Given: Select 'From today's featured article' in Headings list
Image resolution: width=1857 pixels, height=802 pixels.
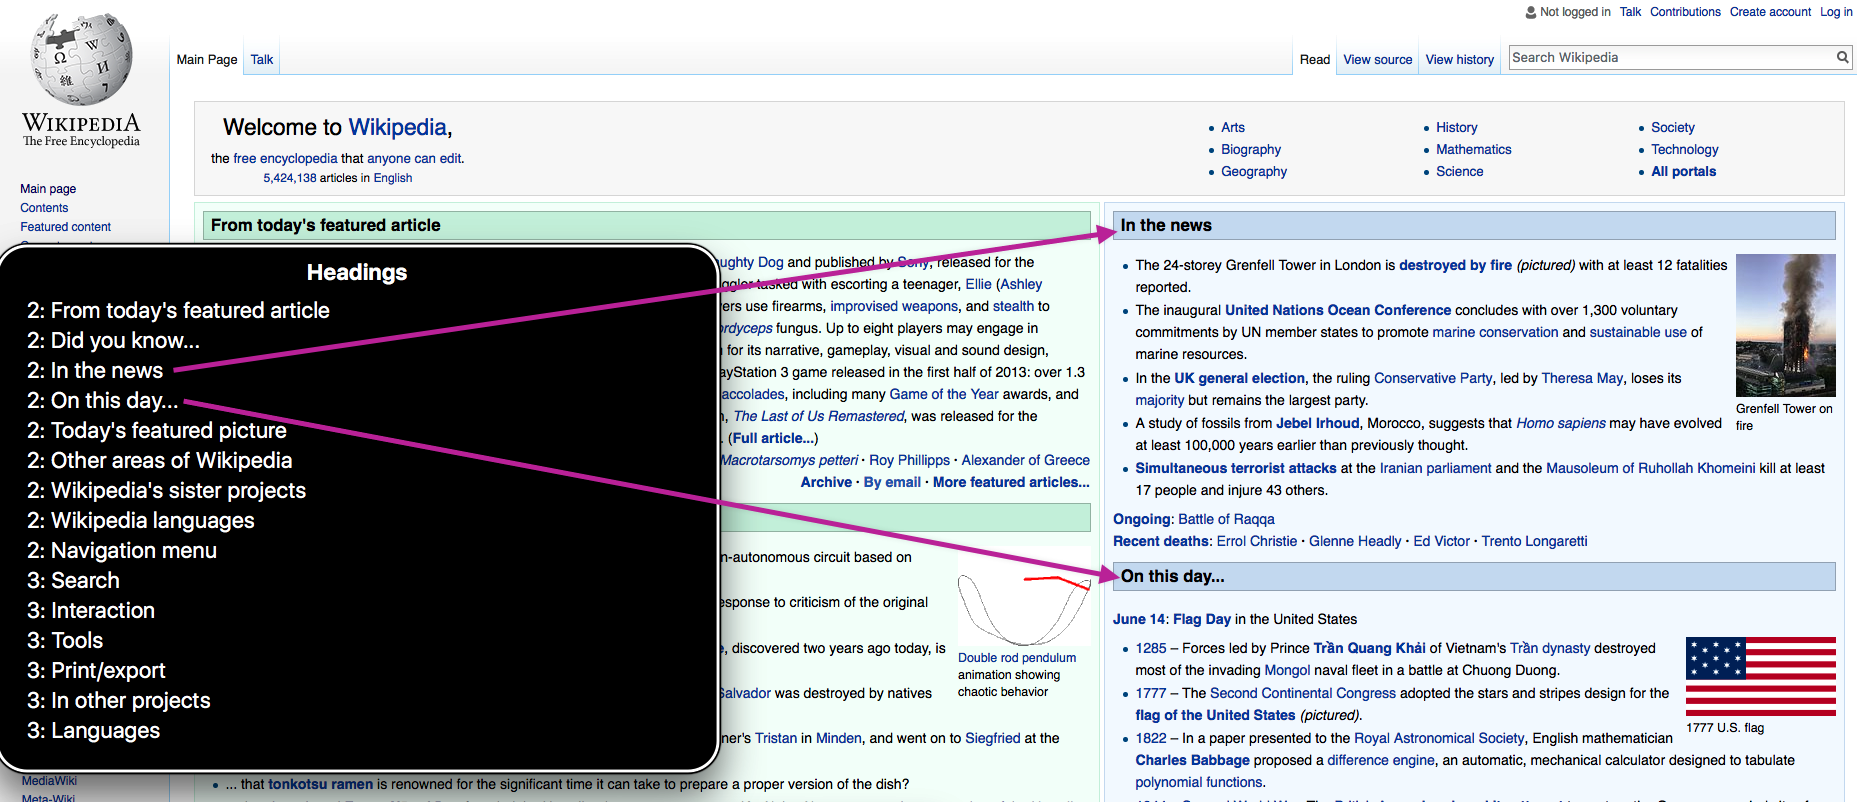Looking at the screenshot, I should pyautogui.click(x=178, y=311).
